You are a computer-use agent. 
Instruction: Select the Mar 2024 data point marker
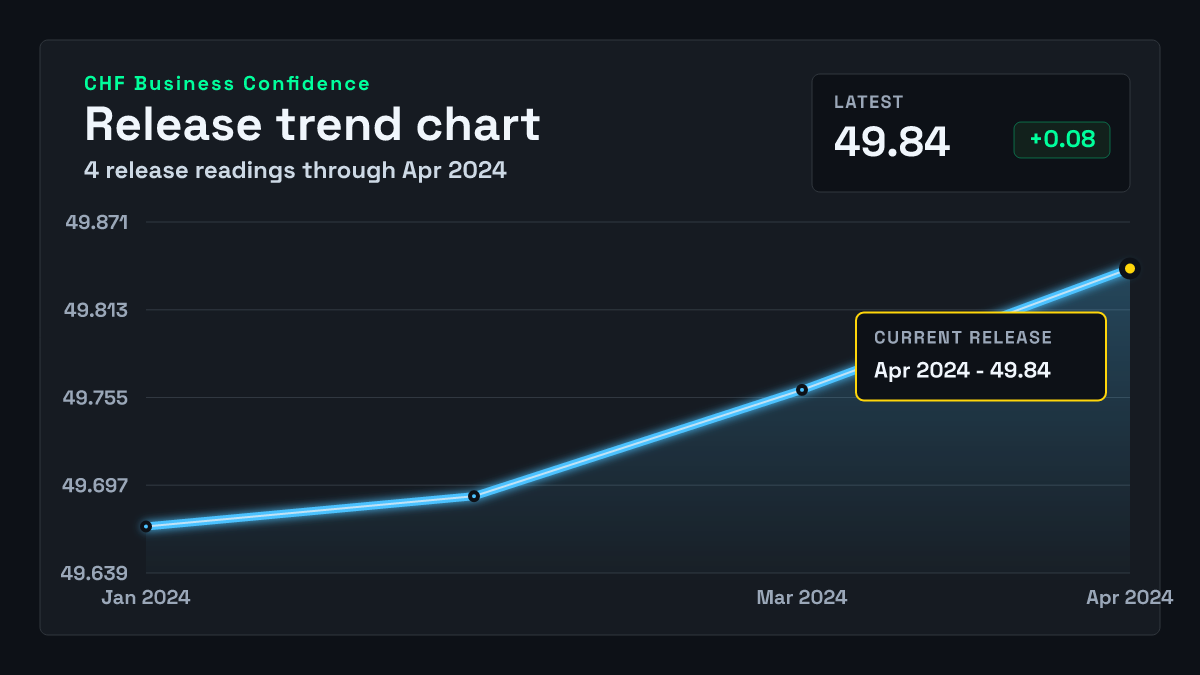[802, 390]
